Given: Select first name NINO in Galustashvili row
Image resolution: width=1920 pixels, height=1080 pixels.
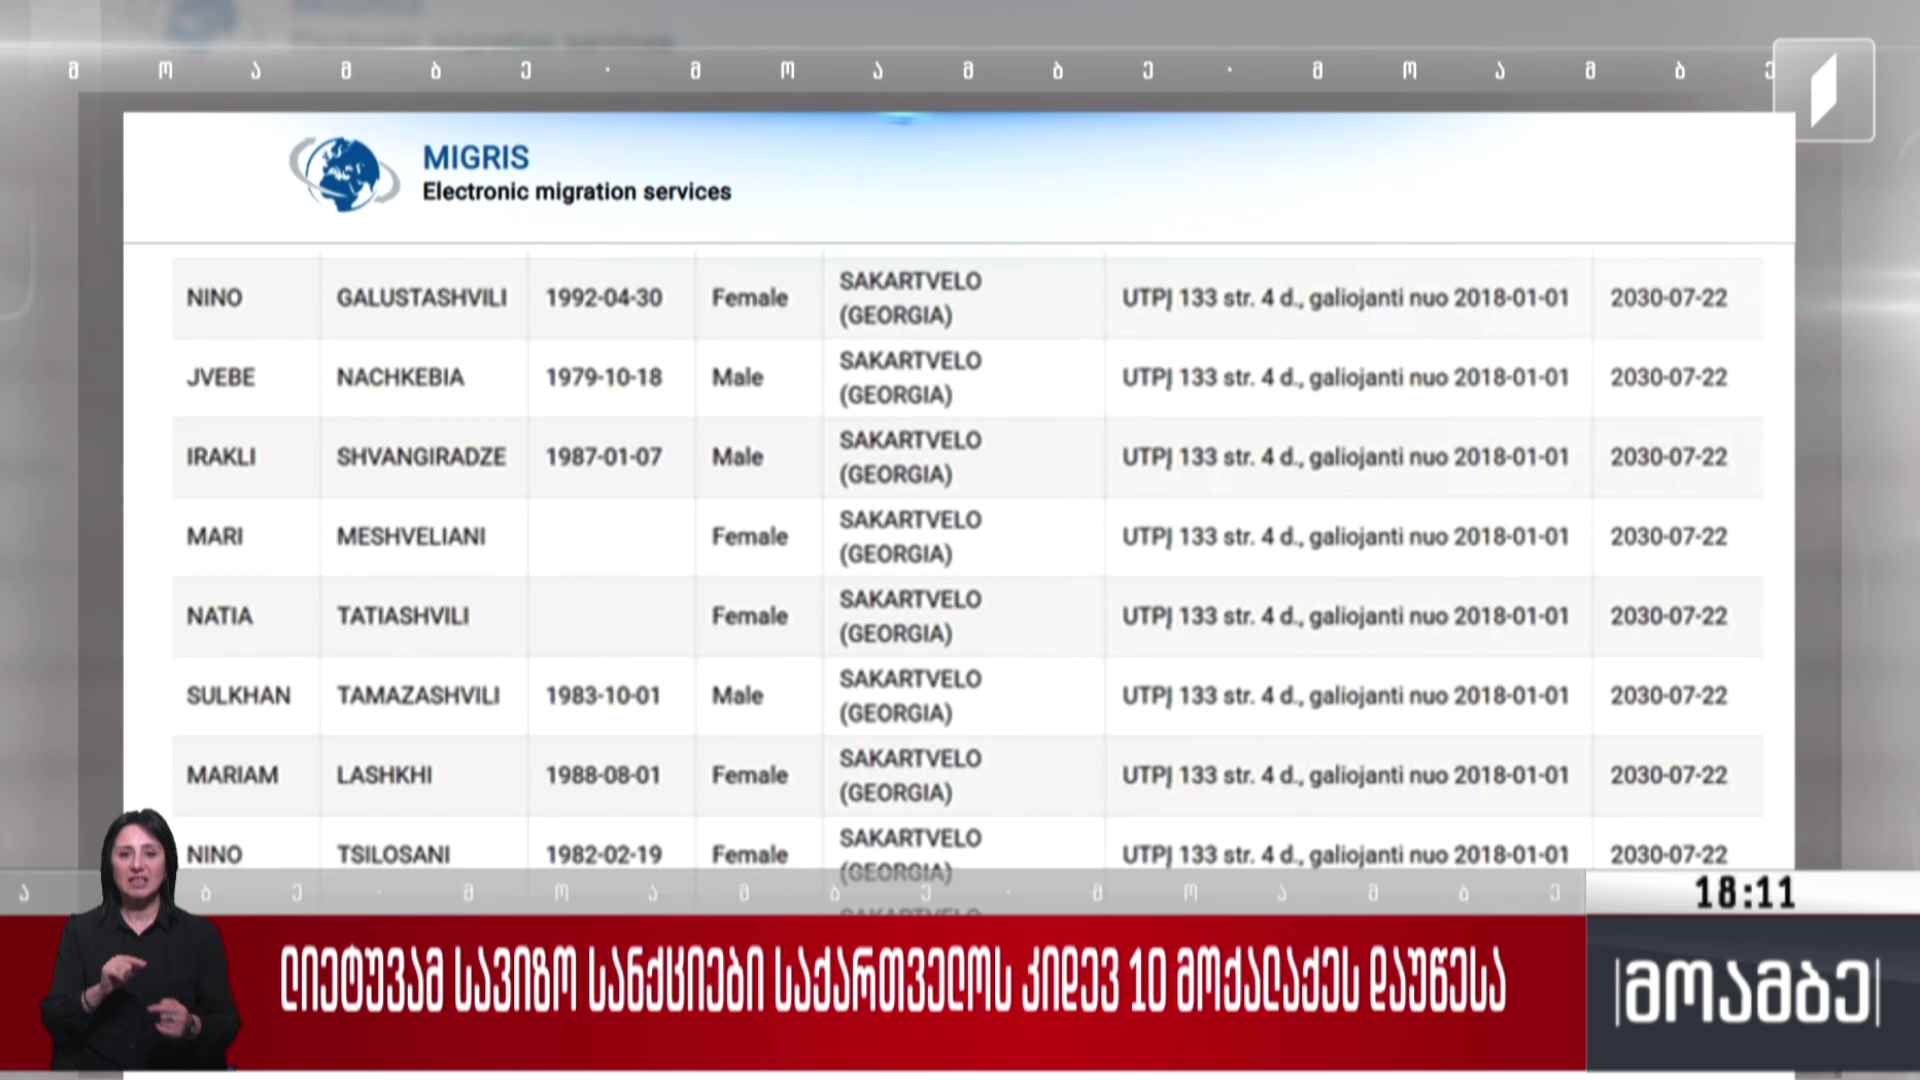Looking at the screenshot, I should click(x=214, y=298).
